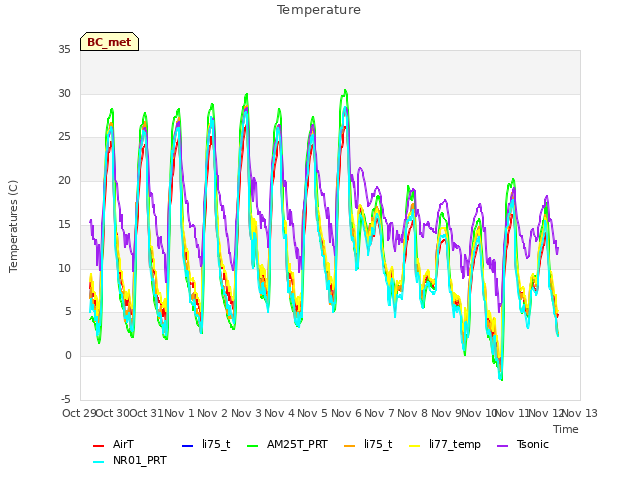This screenshot has width=640, height=480.
Task: Click the Temperatures (C) axis label
Action: point(13,227)
